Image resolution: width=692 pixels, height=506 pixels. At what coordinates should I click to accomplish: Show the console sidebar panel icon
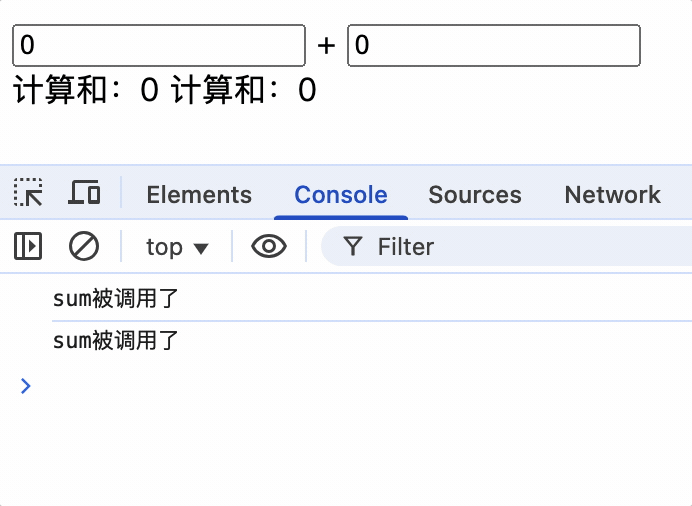click(x=28, y=245)
